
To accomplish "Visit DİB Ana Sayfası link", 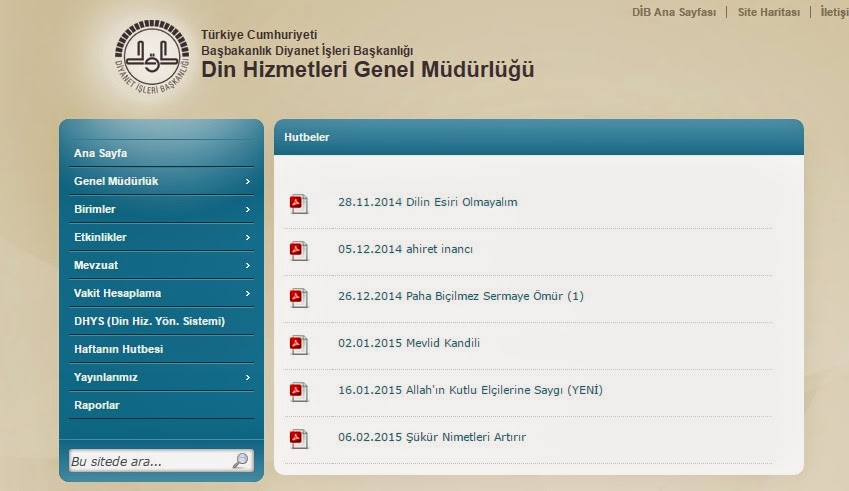I will click(x=674, y=12).
